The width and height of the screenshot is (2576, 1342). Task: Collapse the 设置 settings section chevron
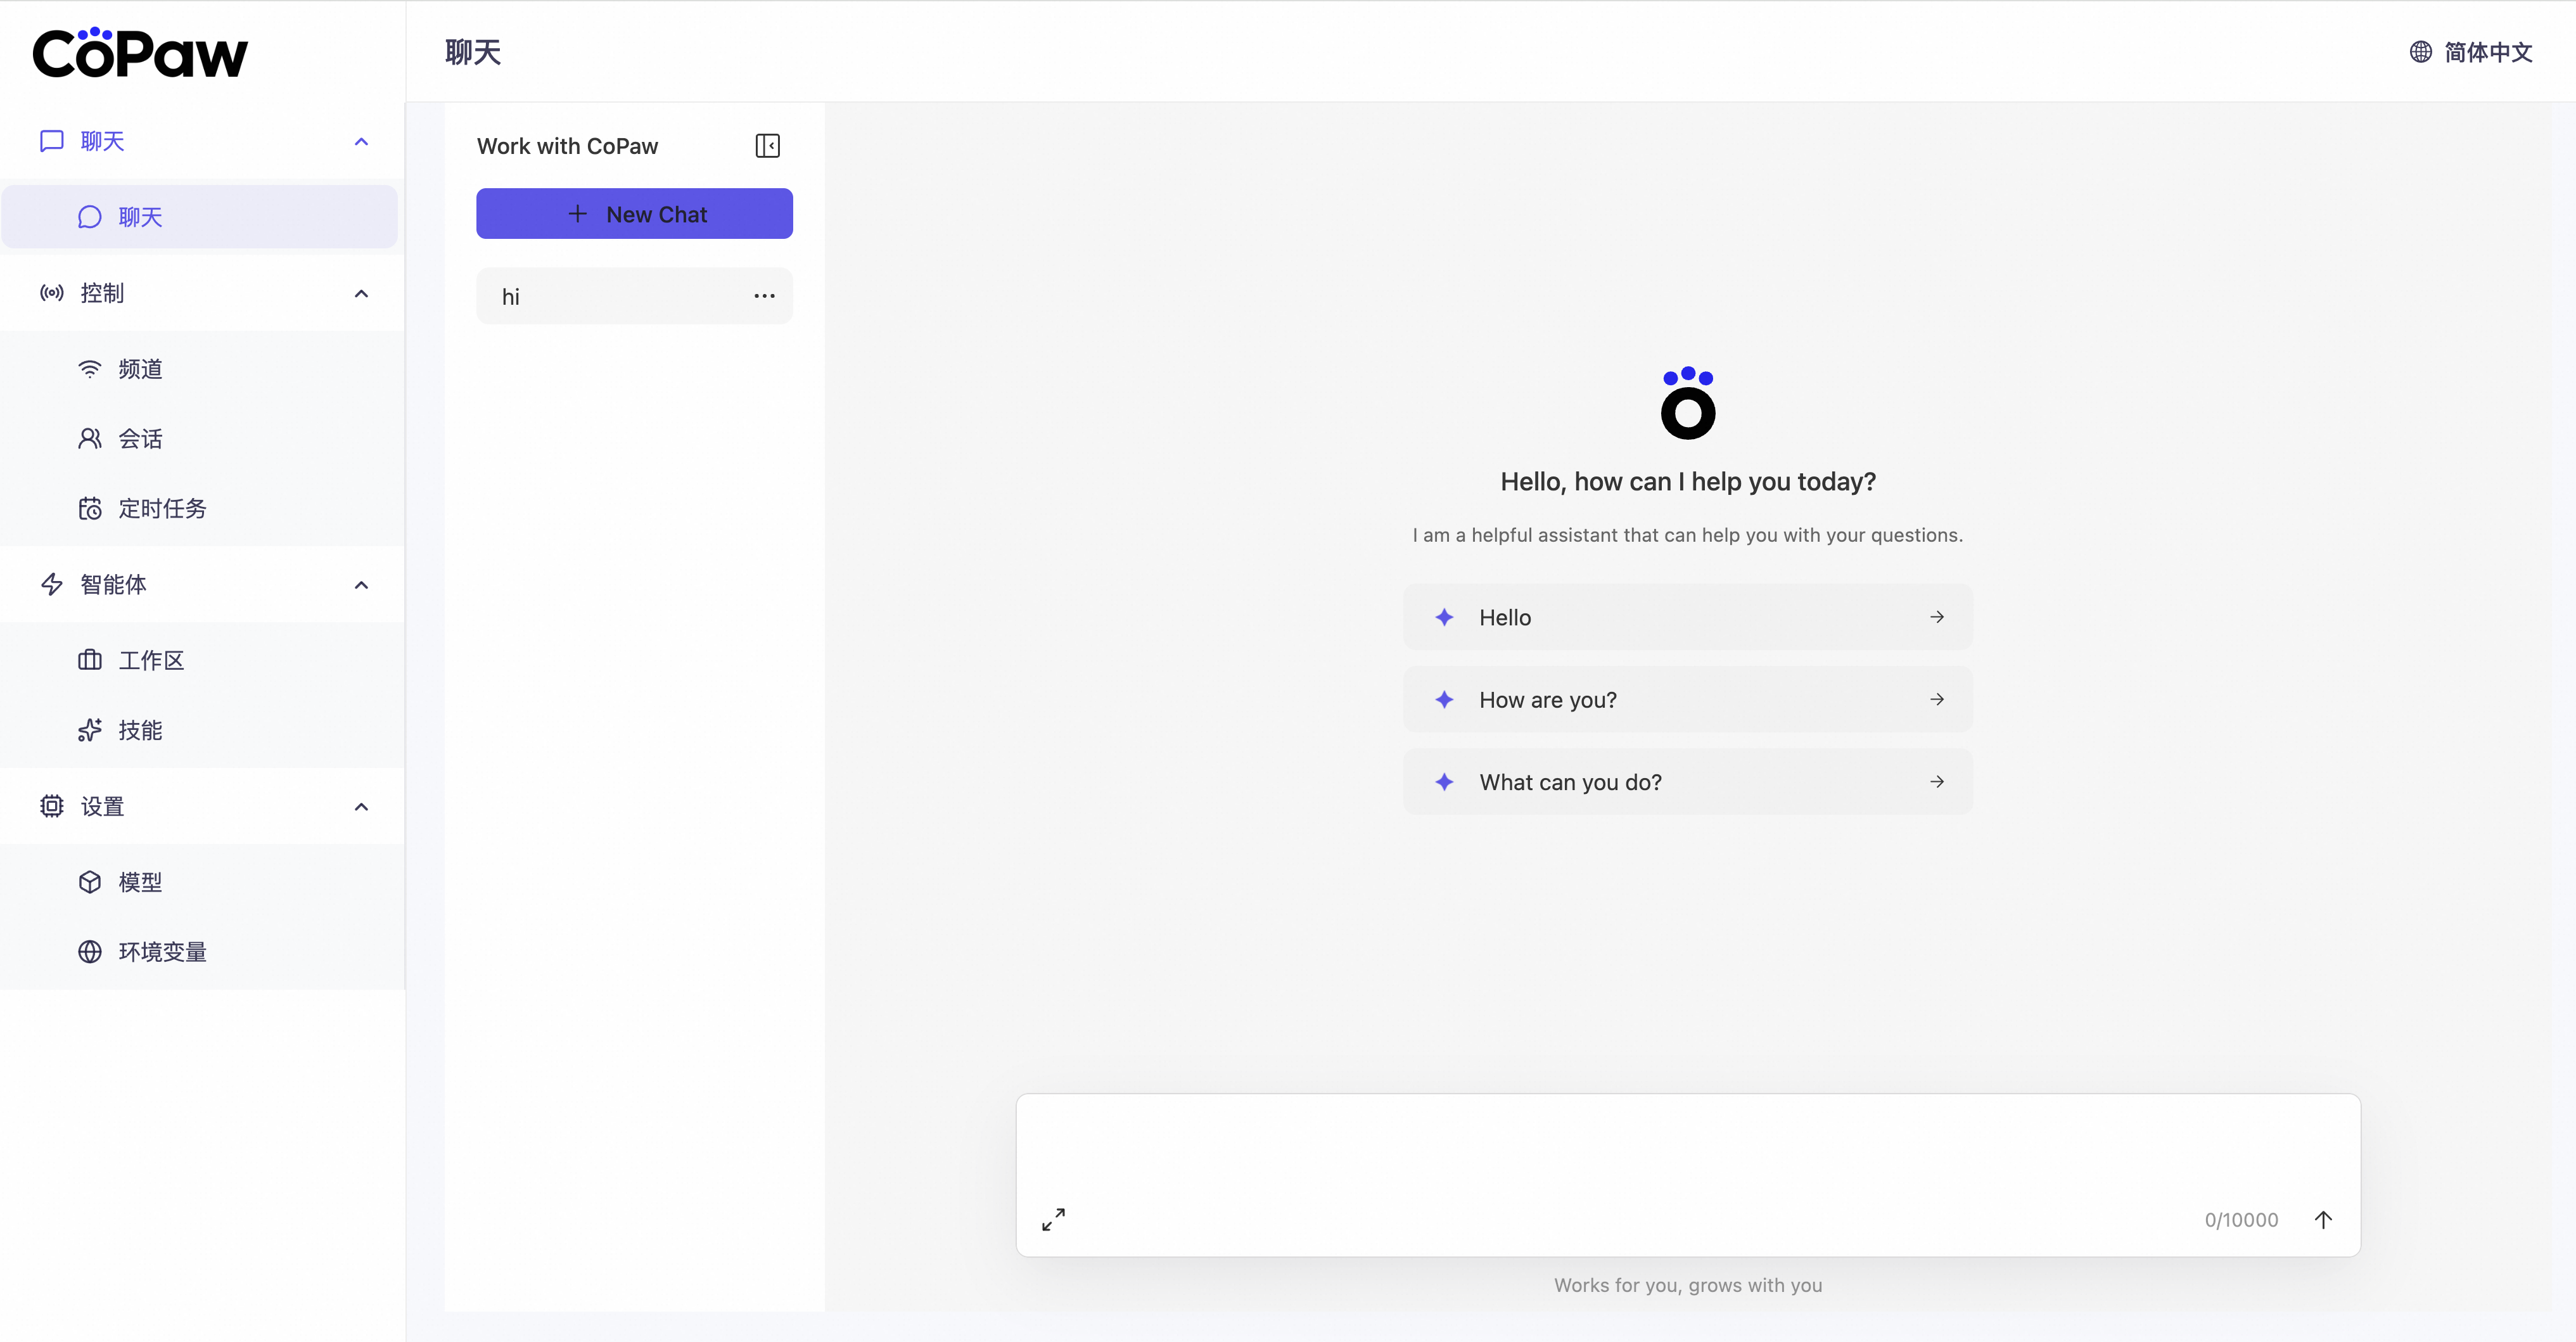[361, 806]
